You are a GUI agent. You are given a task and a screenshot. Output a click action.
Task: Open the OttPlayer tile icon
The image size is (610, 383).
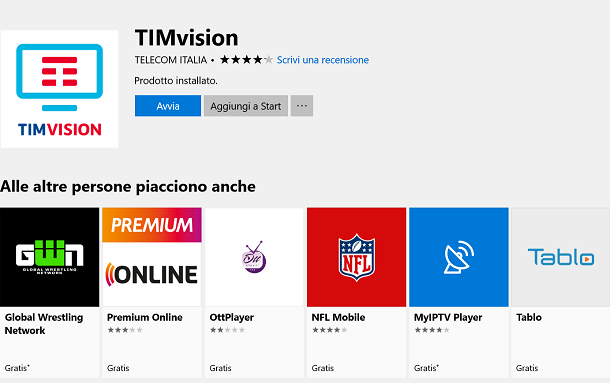[x=254, y=257]
